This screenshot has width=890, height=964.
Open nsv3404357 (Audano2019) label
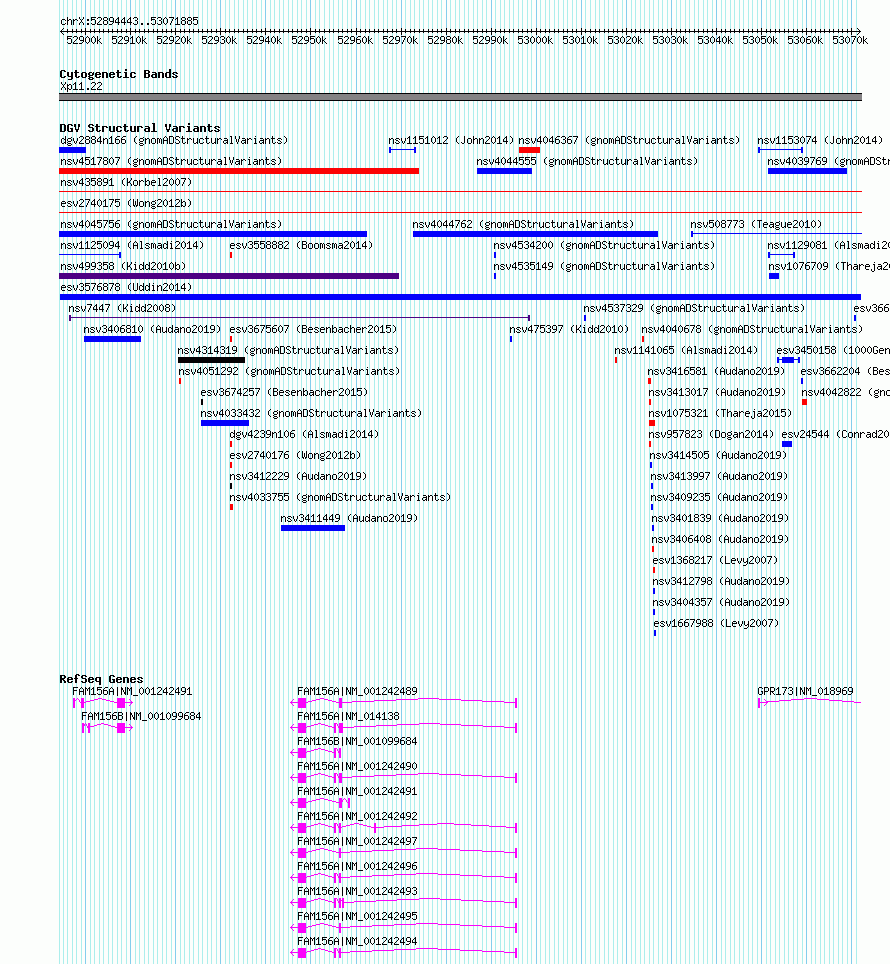pyautogui.click(x=721, y=602)
